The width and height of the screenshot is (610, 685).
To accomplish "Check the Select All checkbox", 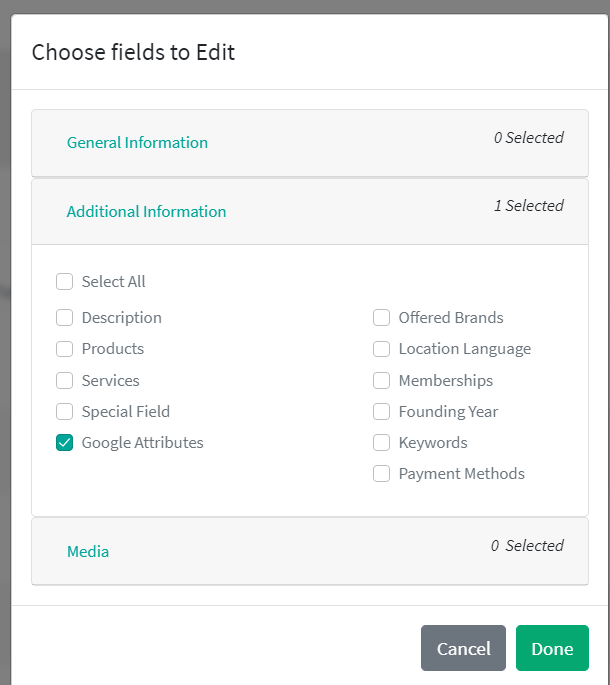I will tap(65, 282).
